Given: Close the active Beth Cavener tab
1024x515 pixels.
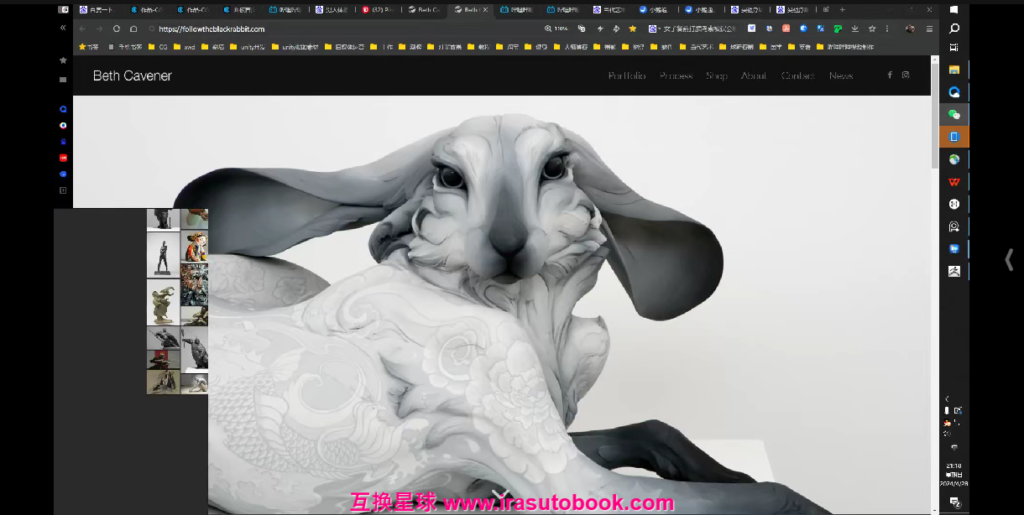Looking at the screenshot, I should (x=484, y=10).
